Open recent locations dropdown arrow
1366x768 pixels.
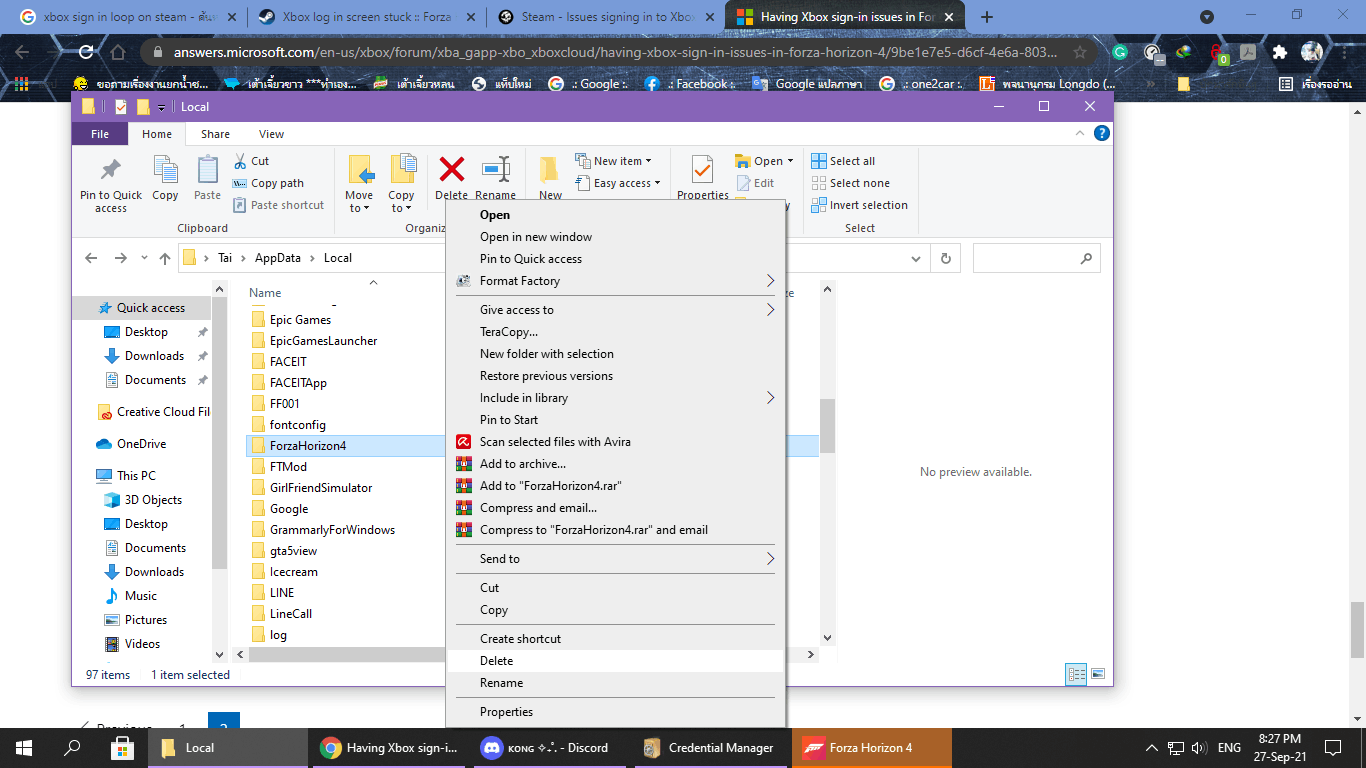pos(144,258)
